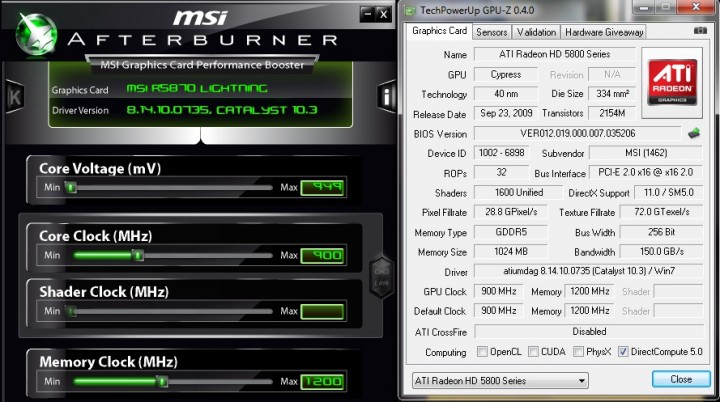720x402 pixels.
Task: Click the Core Voltage slider handle
Action: click(x=71, y=187)
